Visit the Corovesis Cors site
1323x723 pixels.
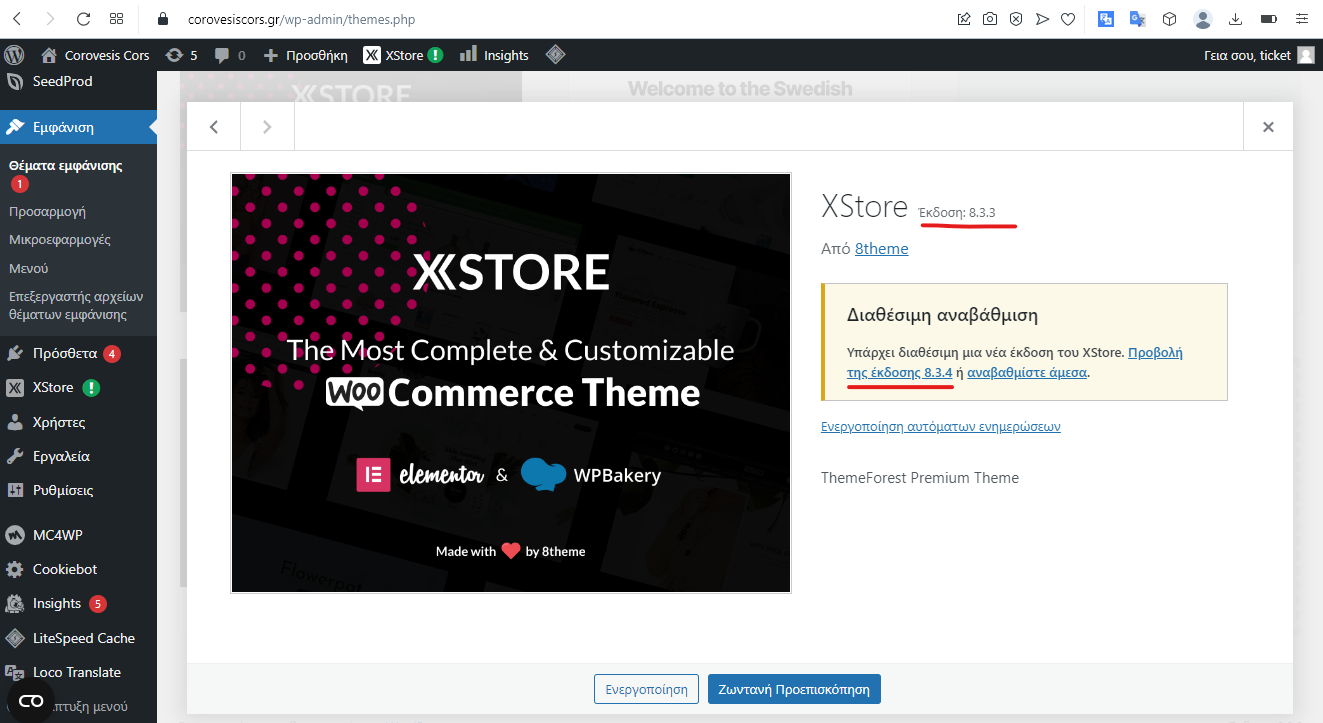click(95, 55)
